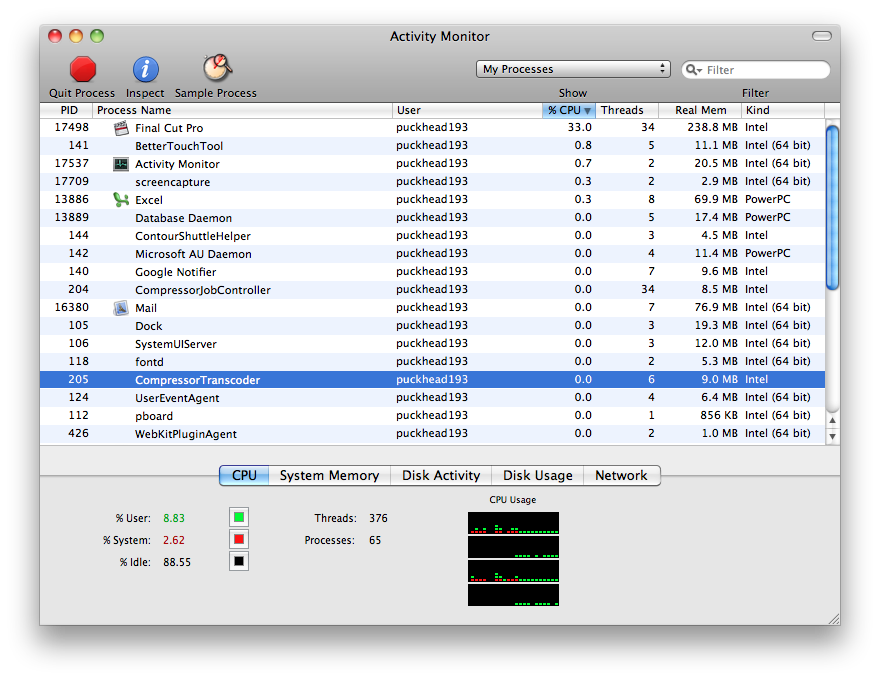Click the green % User color swatch
This screenshot has height=680, width=880.
pos(239,517)
